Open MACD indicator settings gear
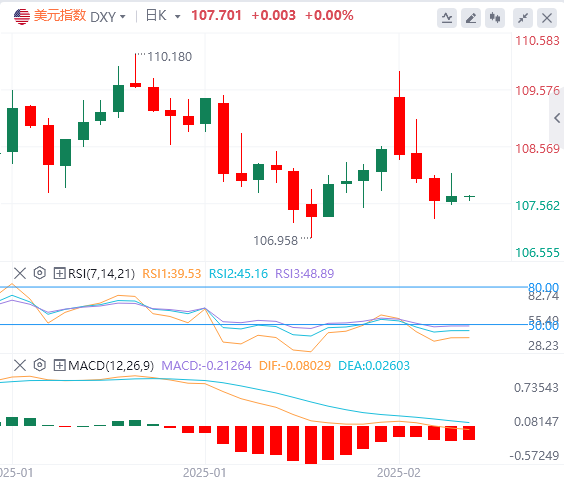564x484 pixels. [x=40, y=365]
